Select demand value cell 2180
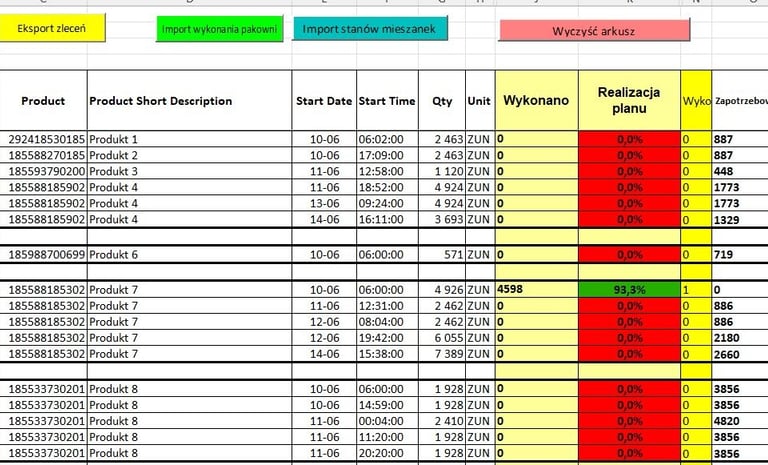The height and width of the screenshot is (465, 768). point(740,338)
